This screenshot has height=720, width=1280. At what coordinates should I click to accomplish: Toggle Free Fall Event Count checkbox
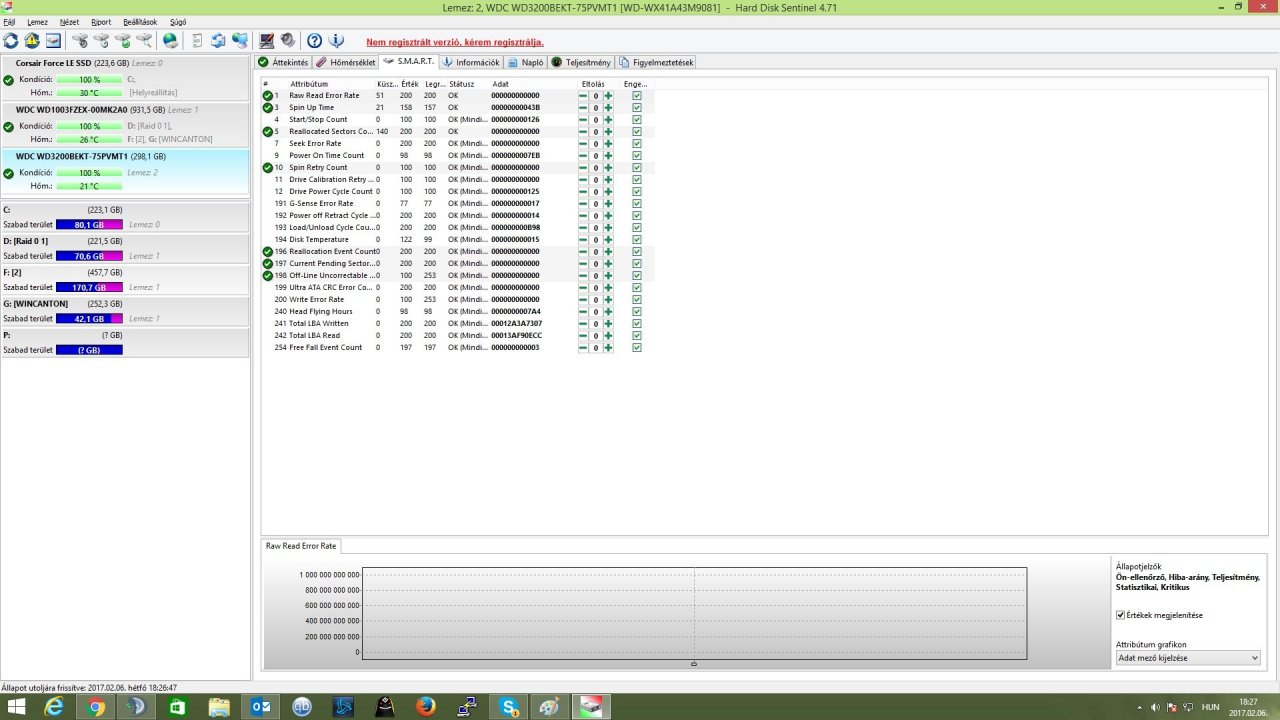637,347
